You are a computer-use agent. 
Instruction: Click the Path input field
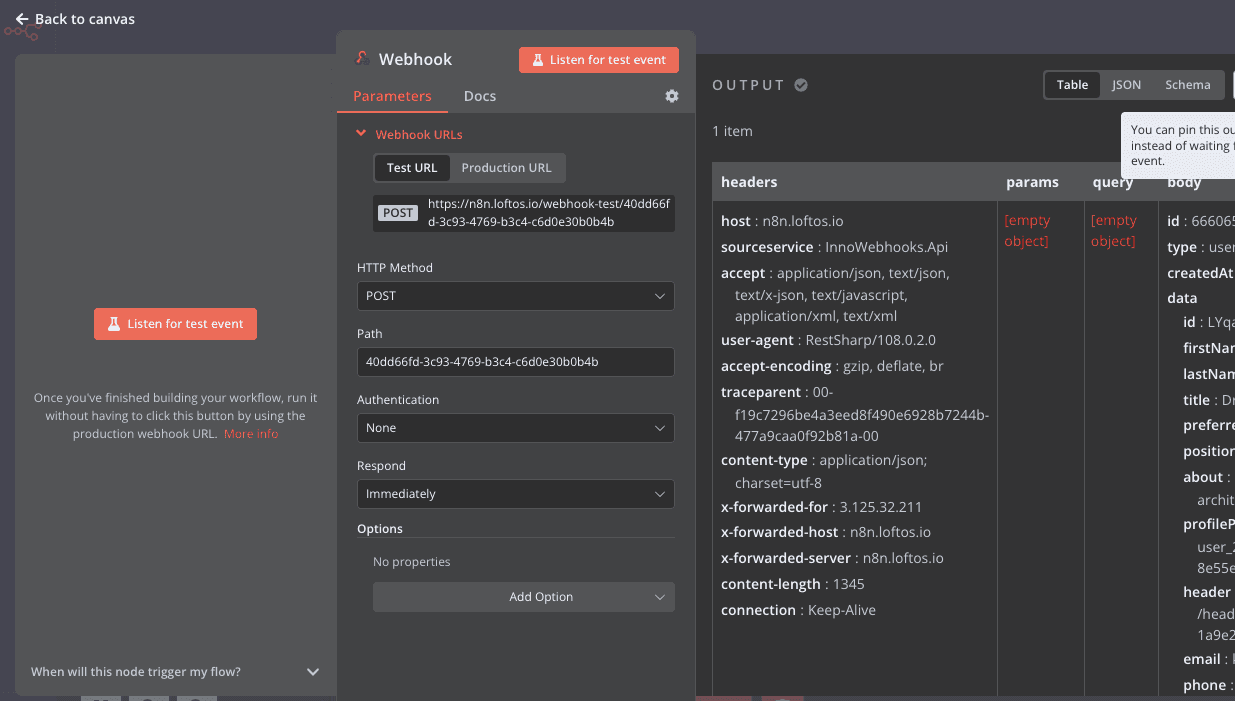[x=515, y=362]
